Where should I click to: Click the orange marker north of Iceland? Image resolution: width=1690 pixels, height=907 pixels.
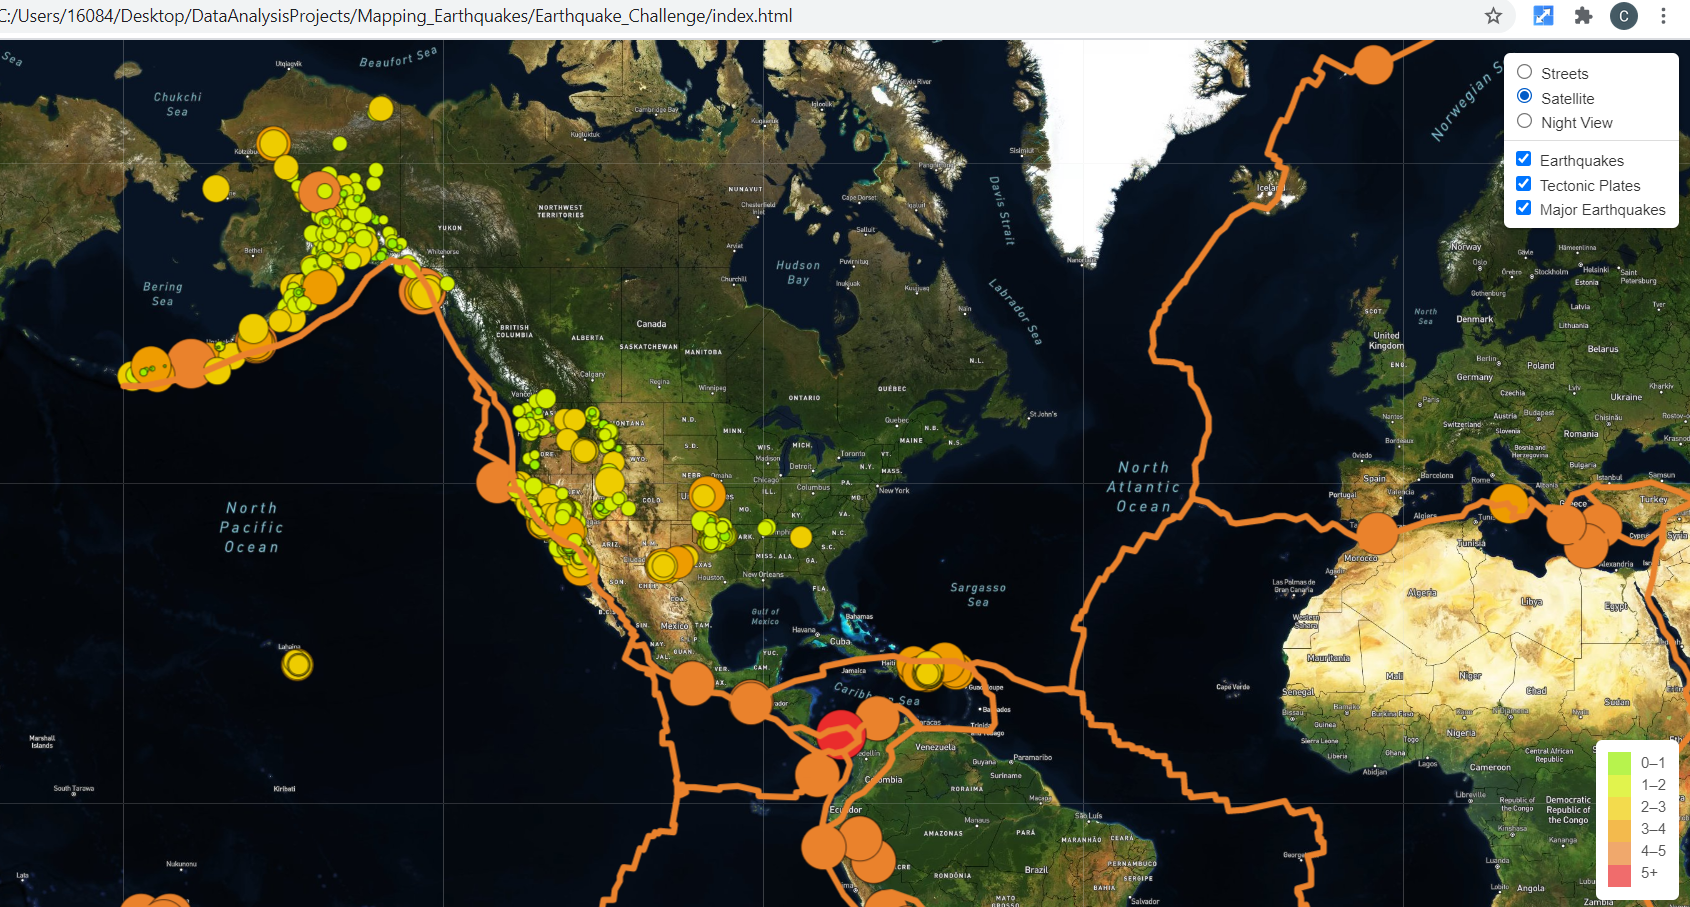(x=1373, y=64)
